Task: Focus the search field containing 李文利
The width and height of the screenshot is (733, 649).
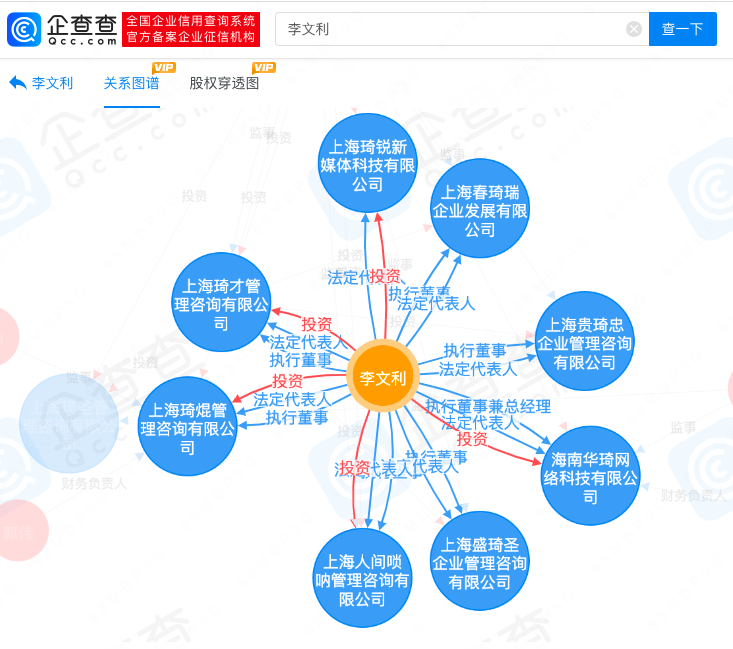Action: (x=462, y=29)
